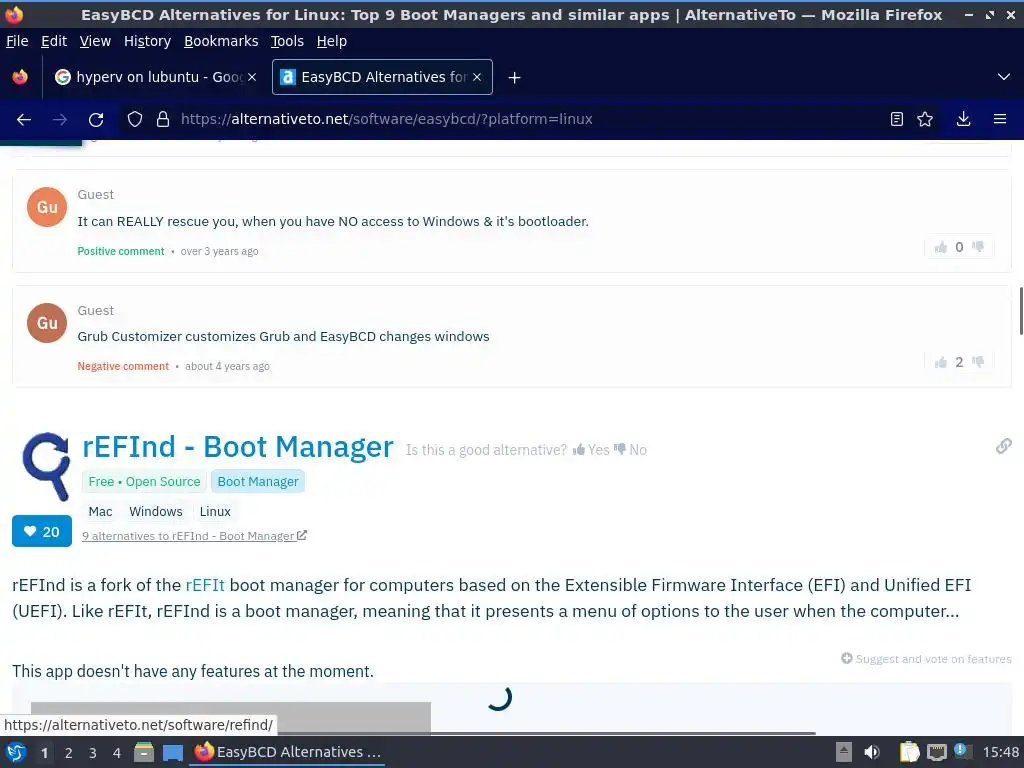Click first Guest avatar icon

point(47,207)
